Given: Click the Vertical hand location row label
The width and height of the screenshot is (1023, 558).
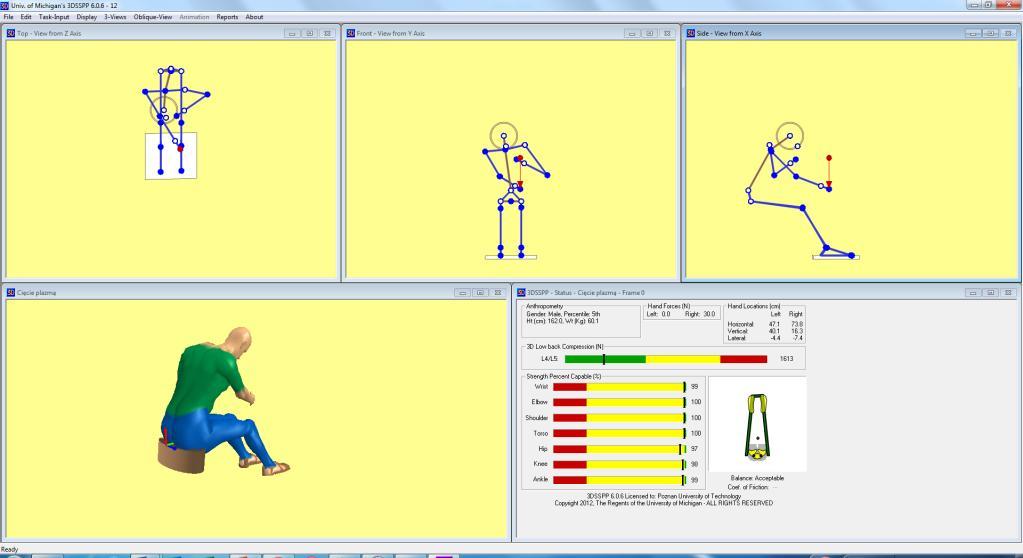Looking at the screenshot, I should (x=737, y=332).
